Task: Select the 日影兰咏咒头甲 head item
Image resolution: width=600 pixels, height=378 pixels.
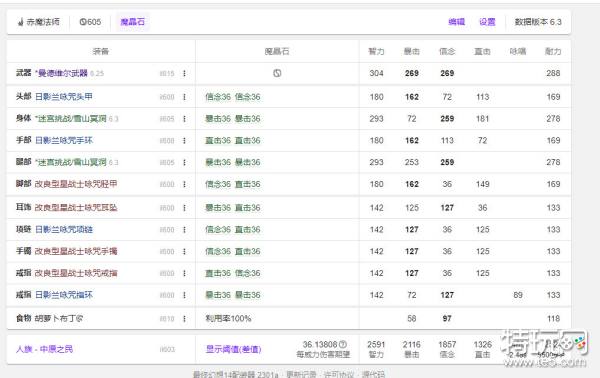Action: pyautogui.click(x=64, y=97)
